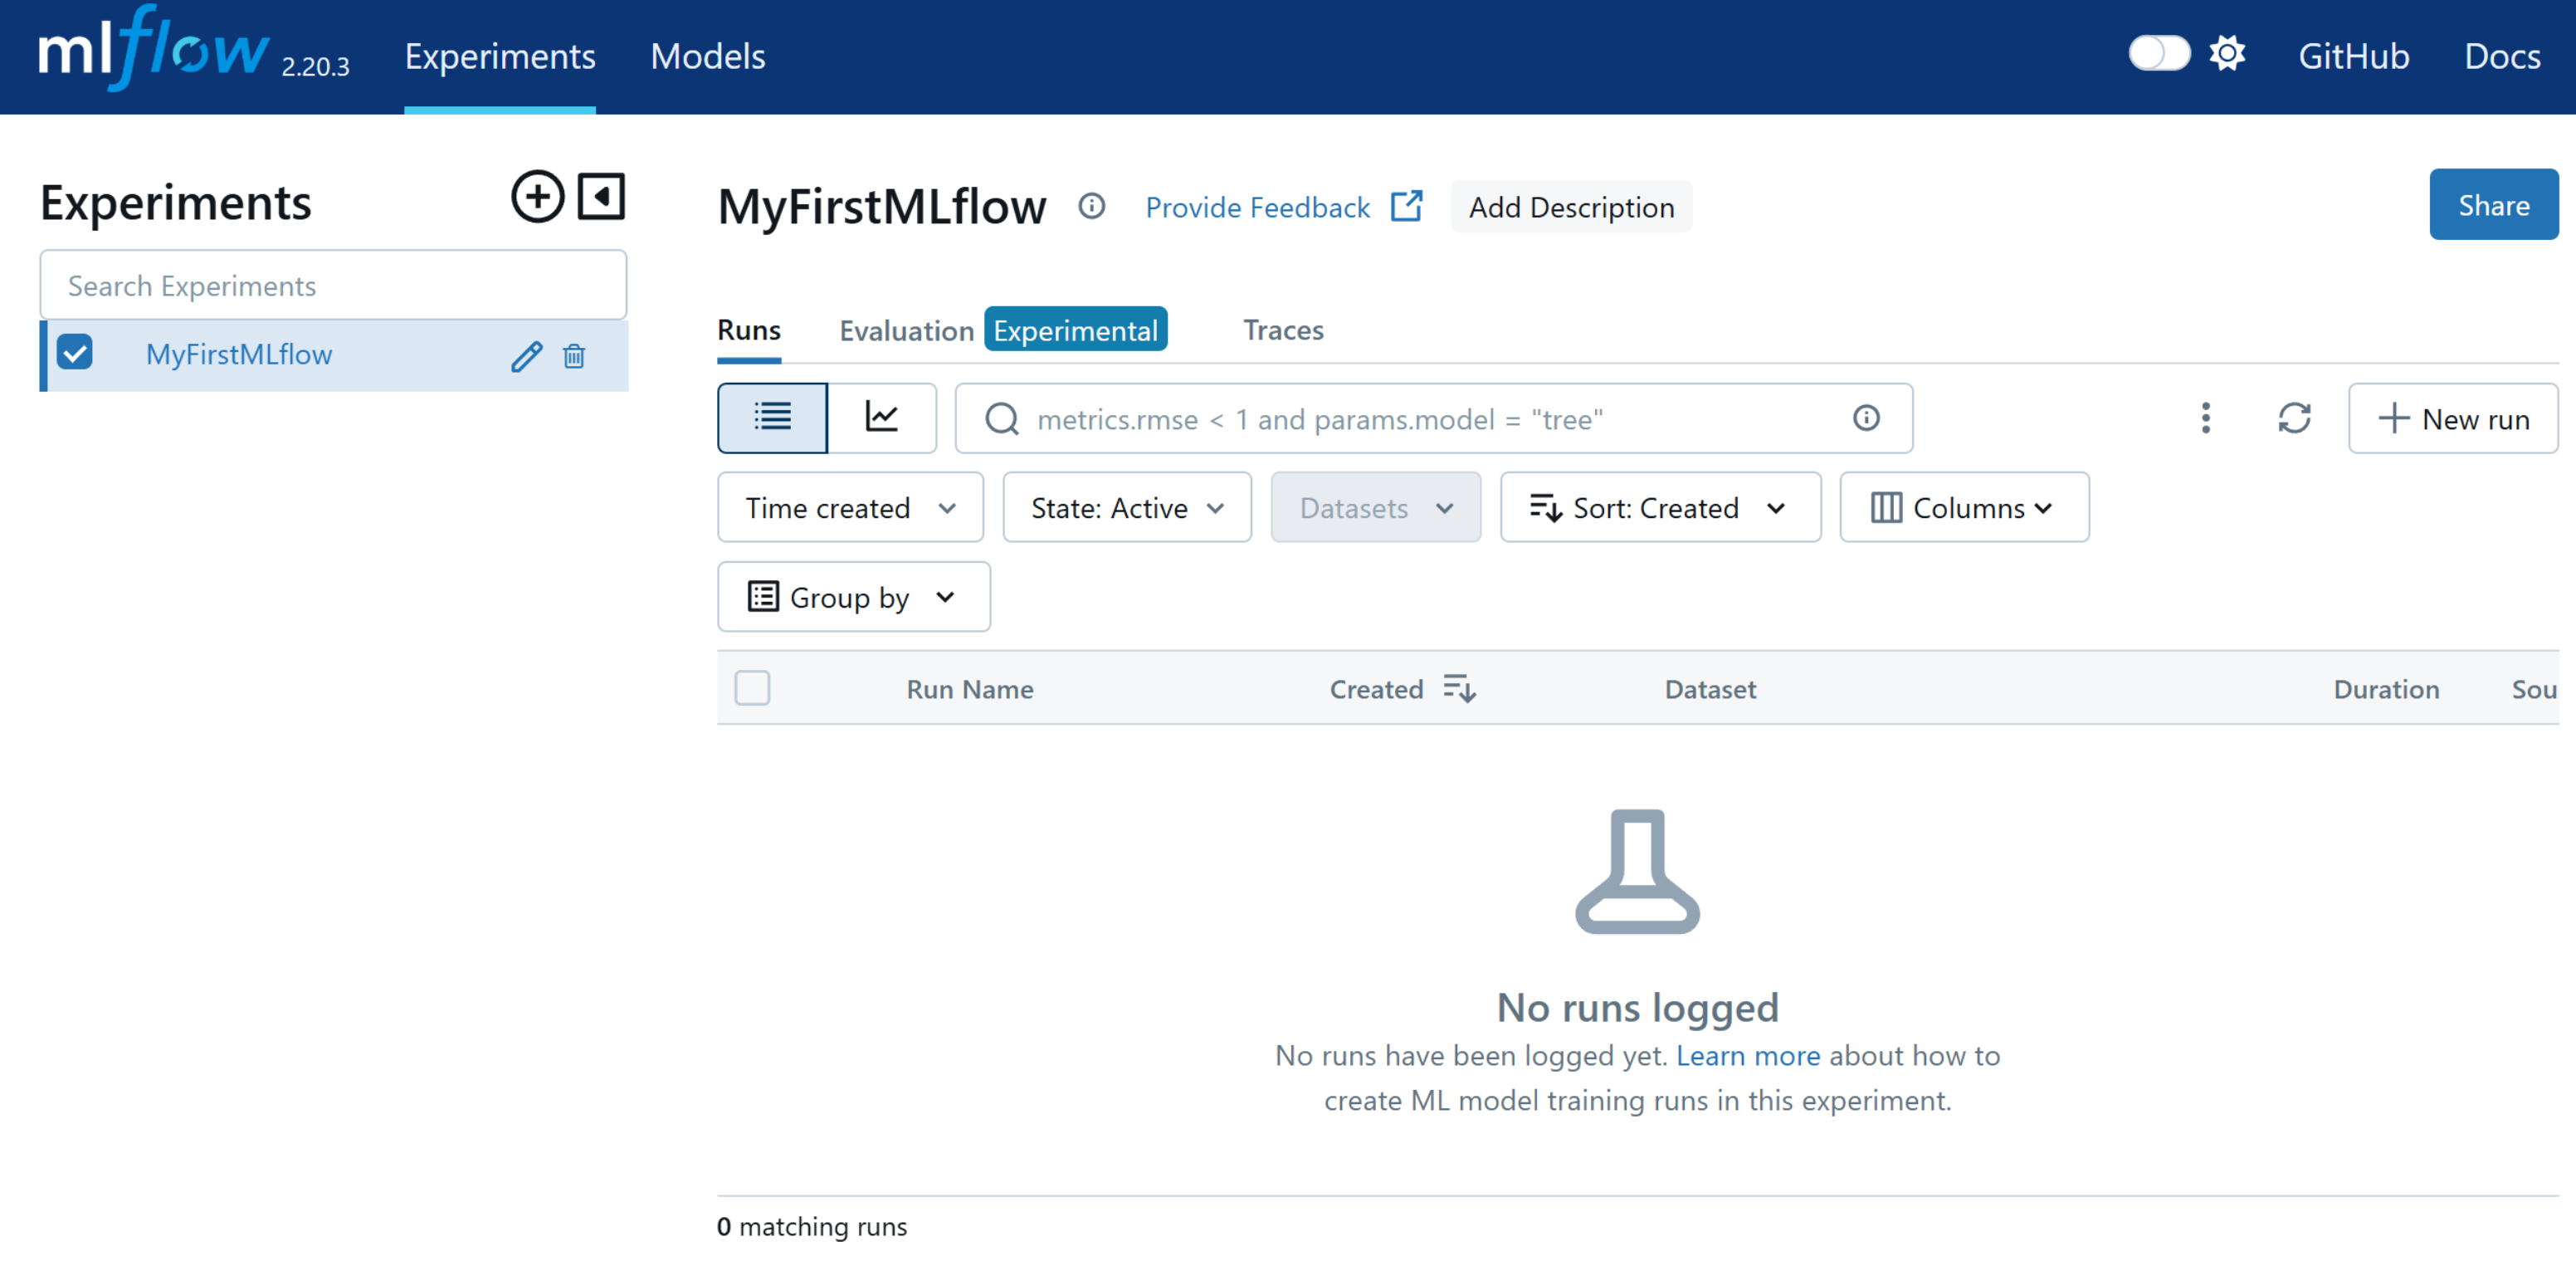Image resolution: width=2576 pixels, height=1261 pixels.
Task: Rename MyFirstMLflow using the pencil icon
Action: click(x=527, y=355)
